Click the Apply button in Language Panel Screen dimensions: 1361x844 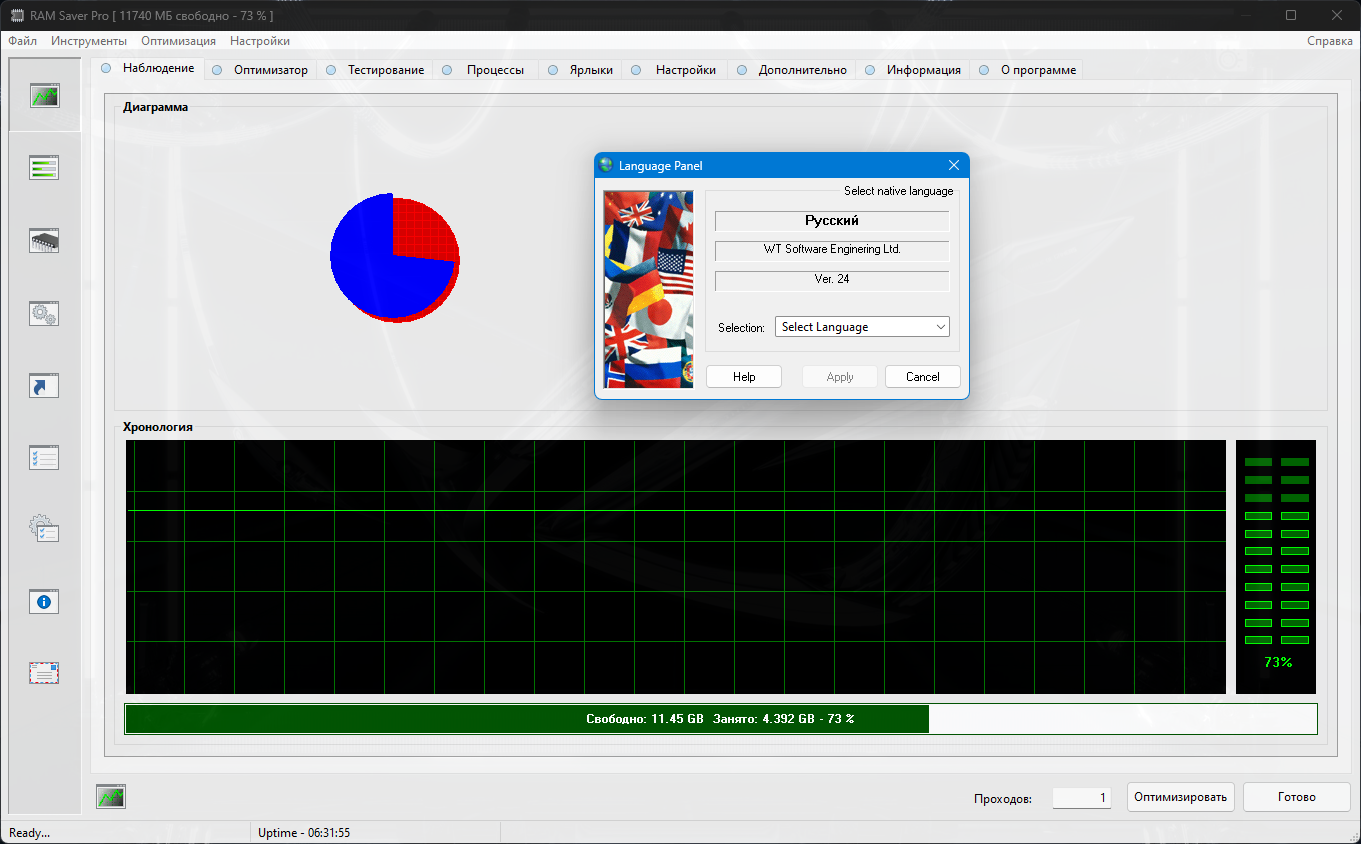click(x=840, y=377)
